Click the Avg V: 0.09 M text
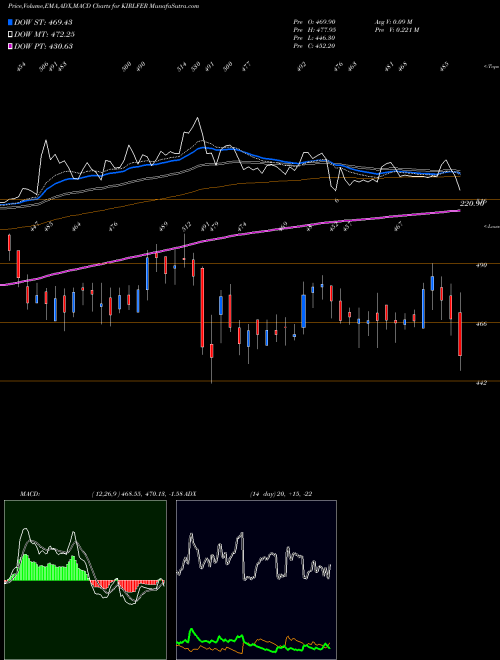The width and height of the screenshot is (500, 660). (x=393, y=21)
